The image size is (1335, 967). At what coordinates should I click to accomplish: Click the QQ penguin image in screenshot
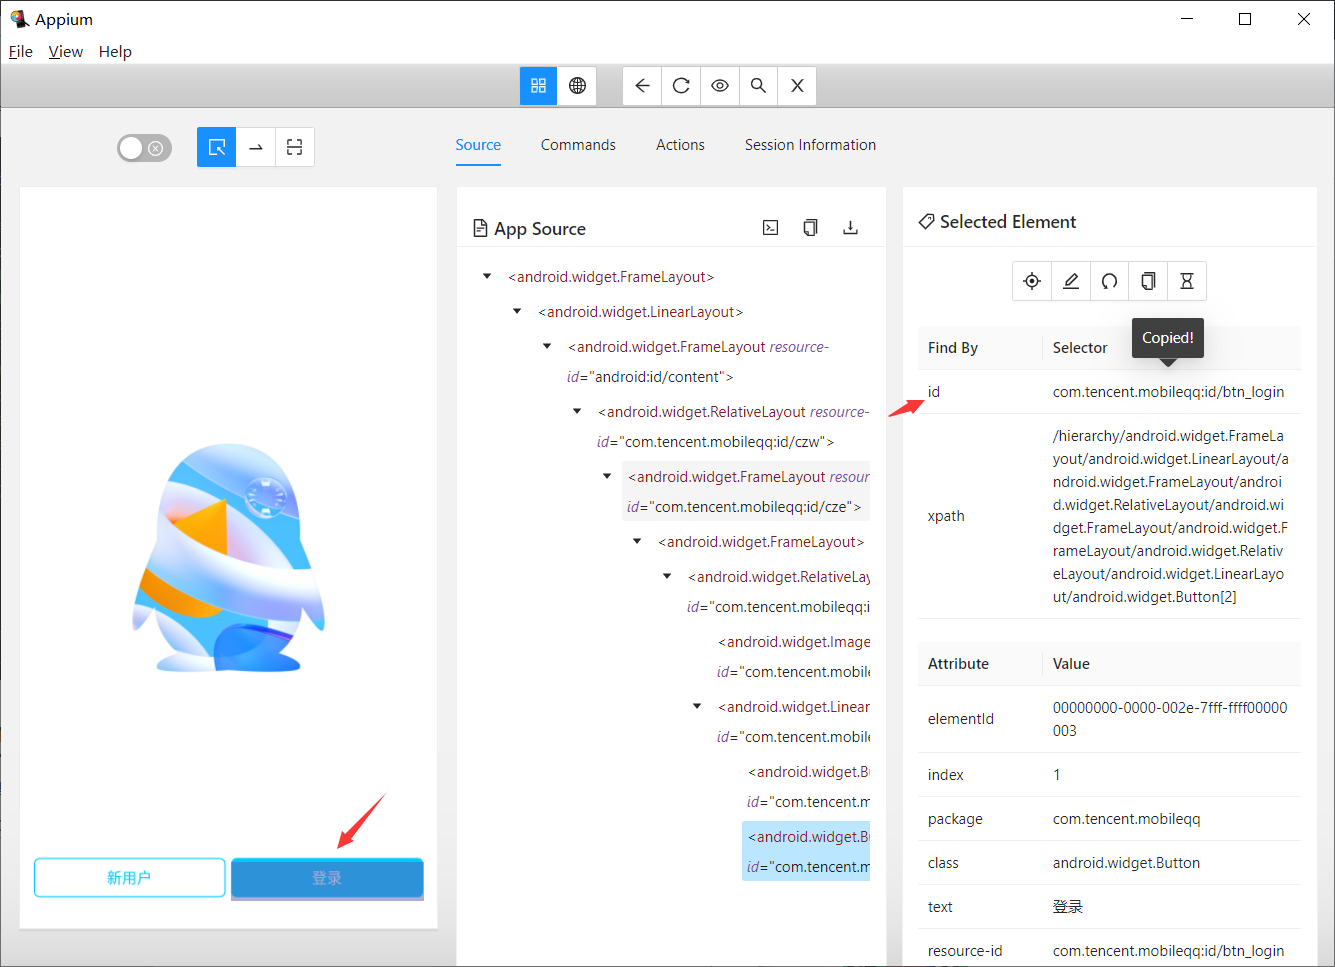(229, 558)
